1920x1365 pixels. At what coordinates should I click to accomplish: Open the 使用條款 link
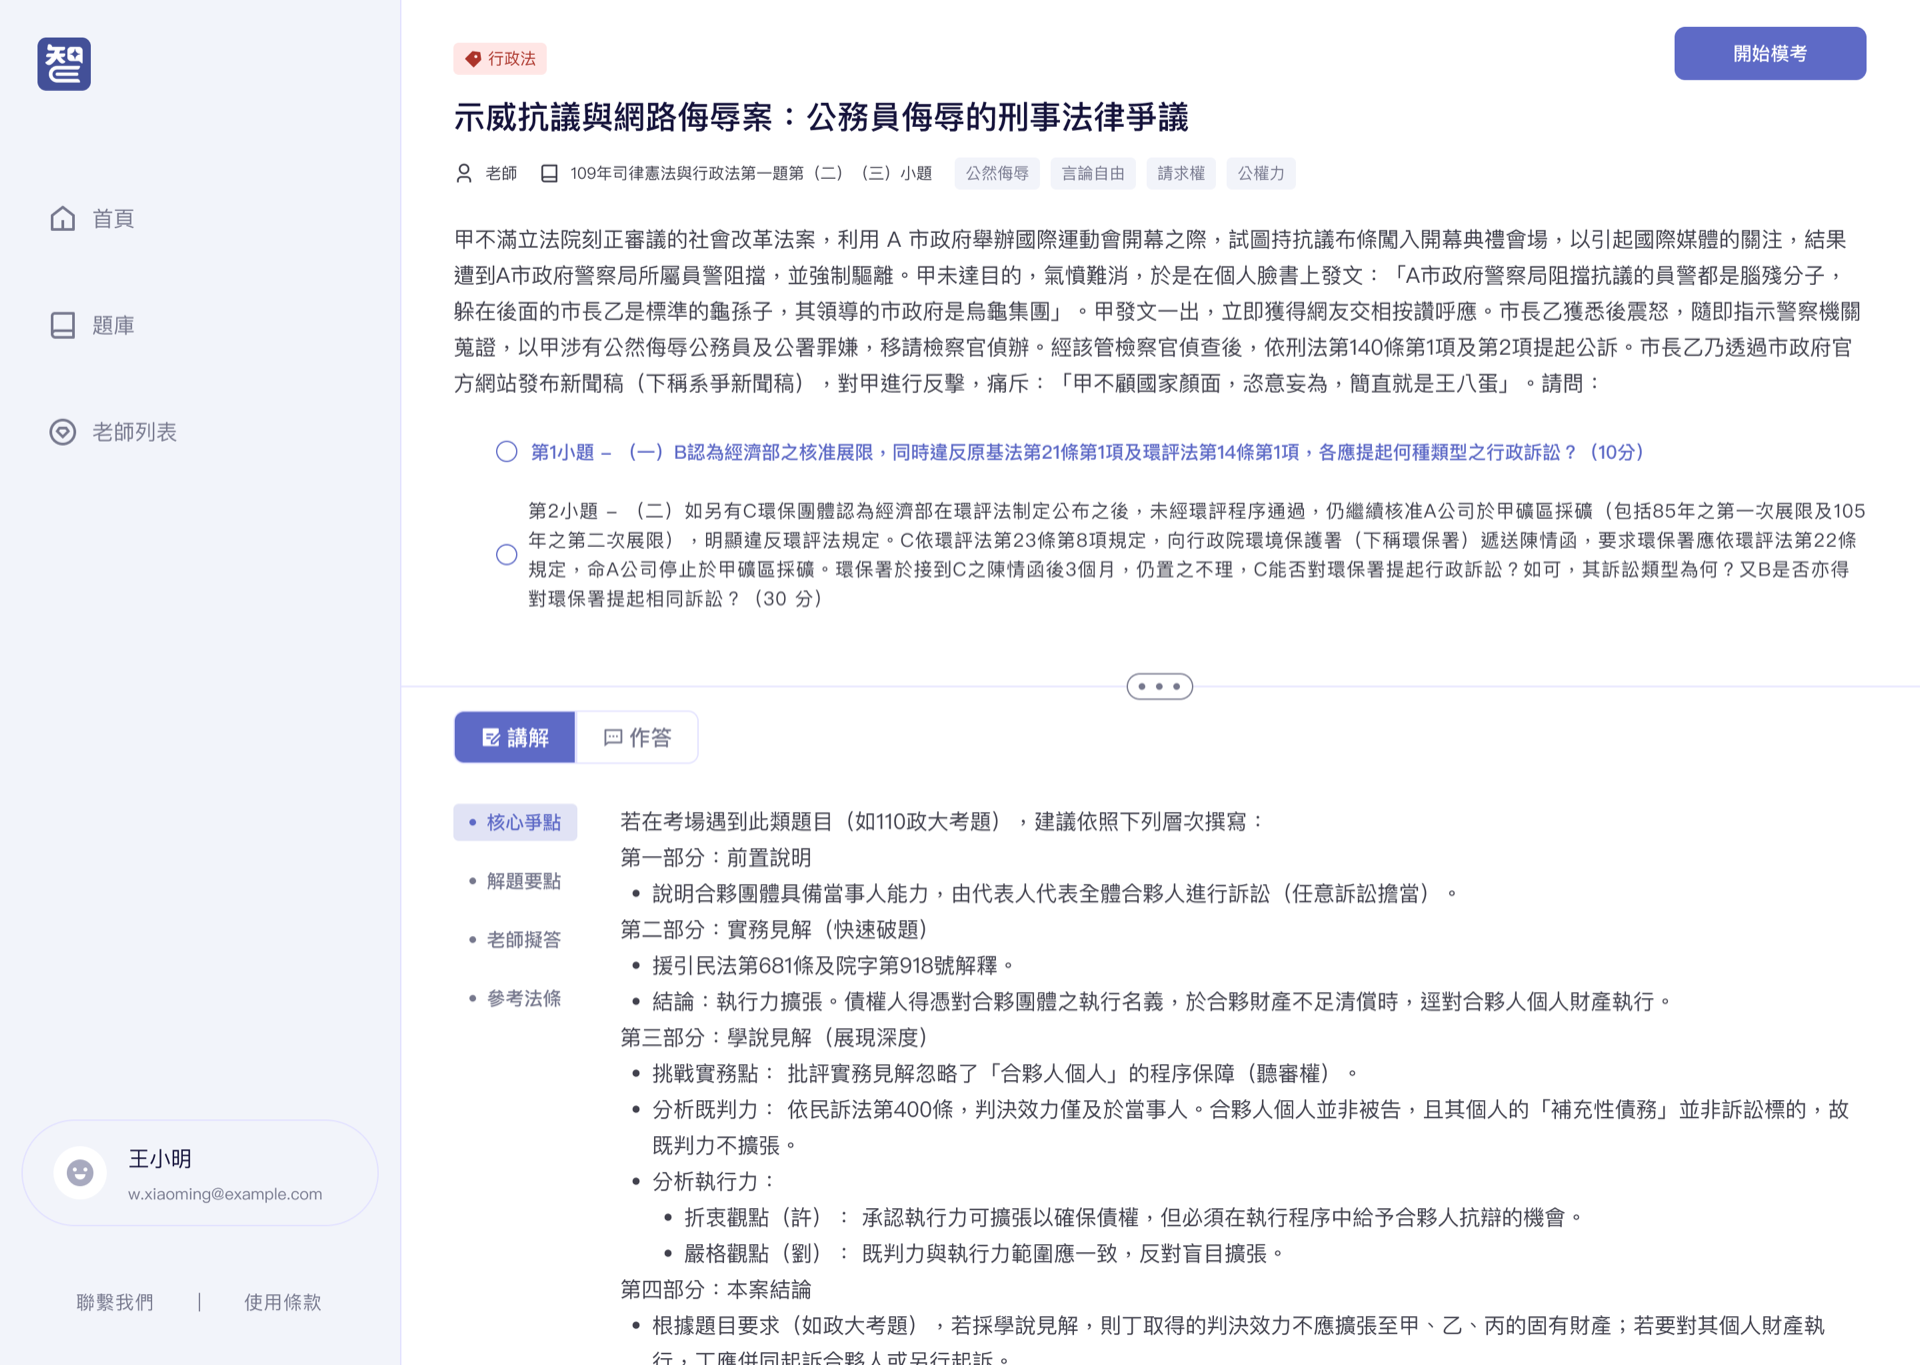[282, 1302]
